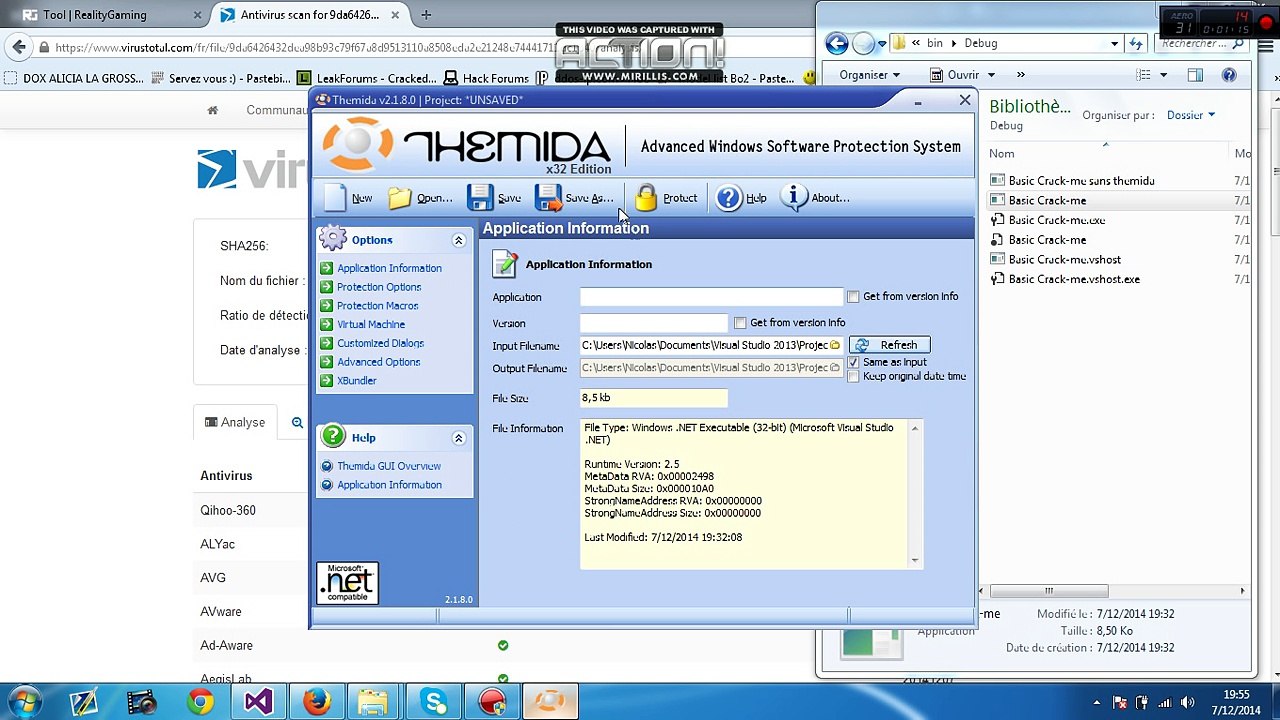Go to Protection Macros section
Image resolution: width=1280 pixels, height=720 pixels.
[377, 306]
